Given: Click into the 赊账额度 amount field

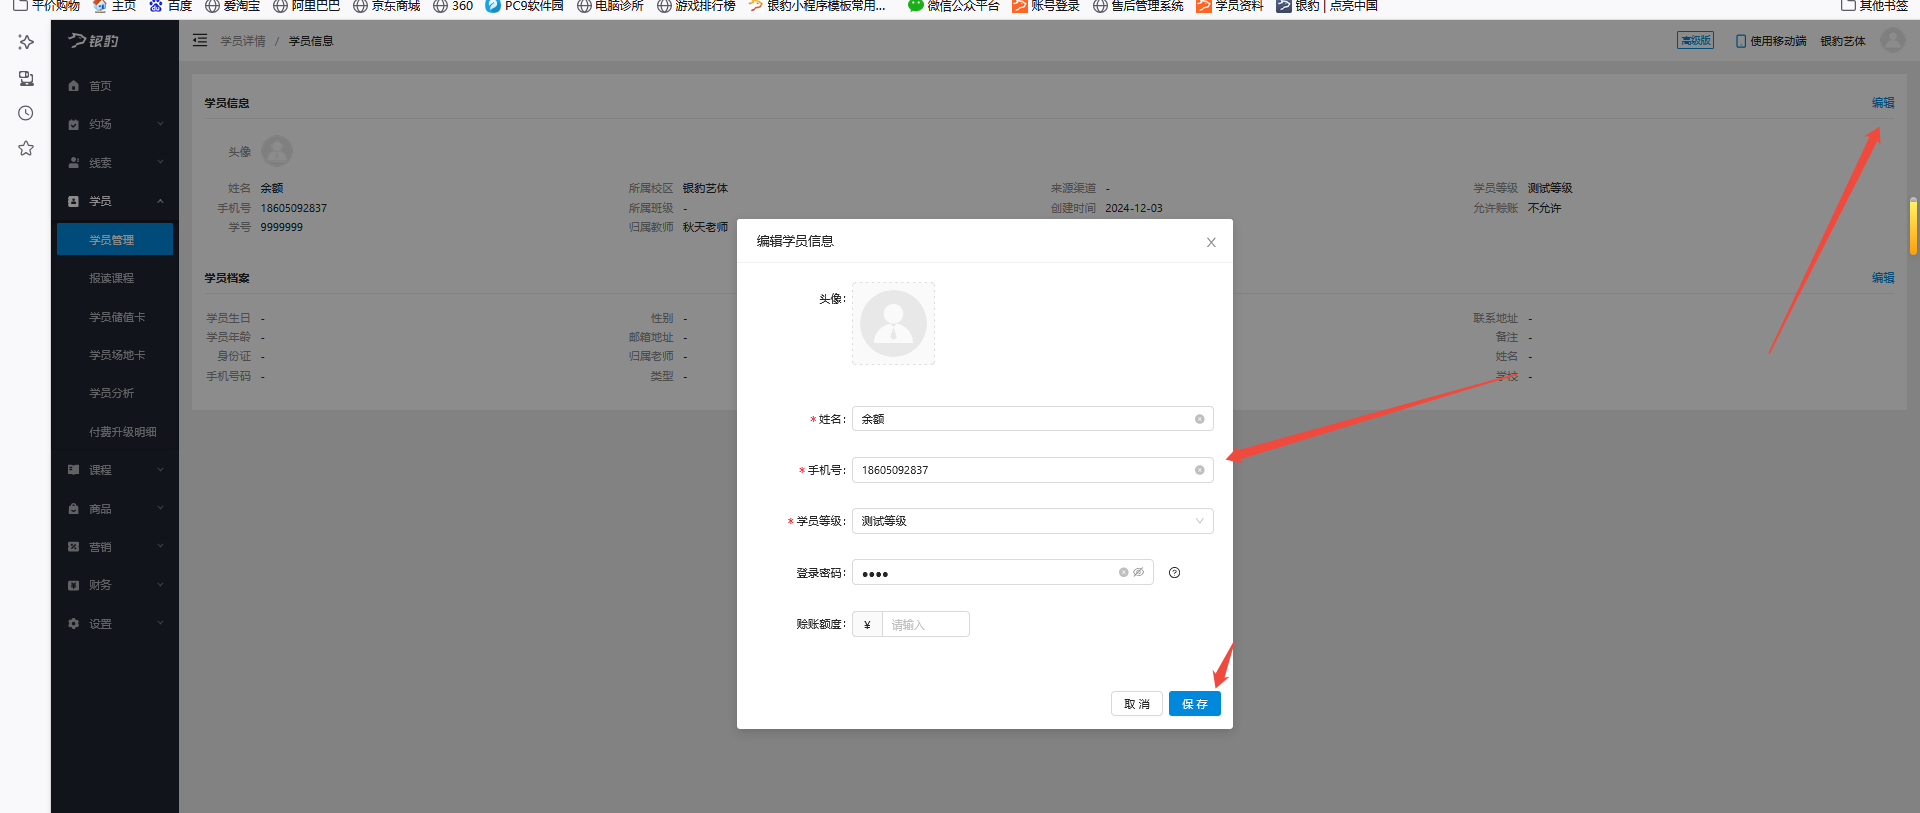Looking at the screenshot, I should point(925,625).
